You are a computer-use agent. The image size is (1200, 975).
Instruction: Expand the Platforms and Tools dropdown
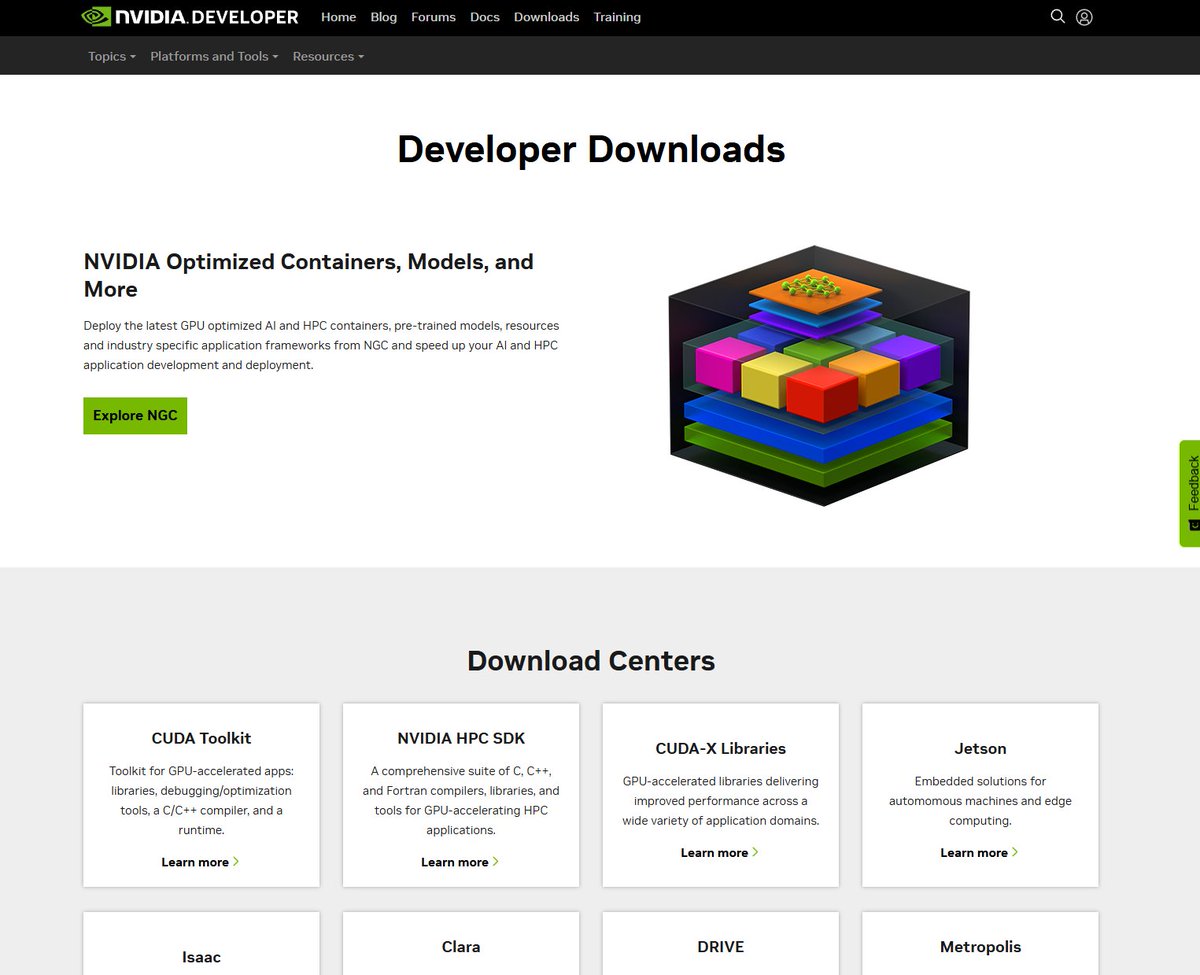pyautogui.click(x=214, y=56)
